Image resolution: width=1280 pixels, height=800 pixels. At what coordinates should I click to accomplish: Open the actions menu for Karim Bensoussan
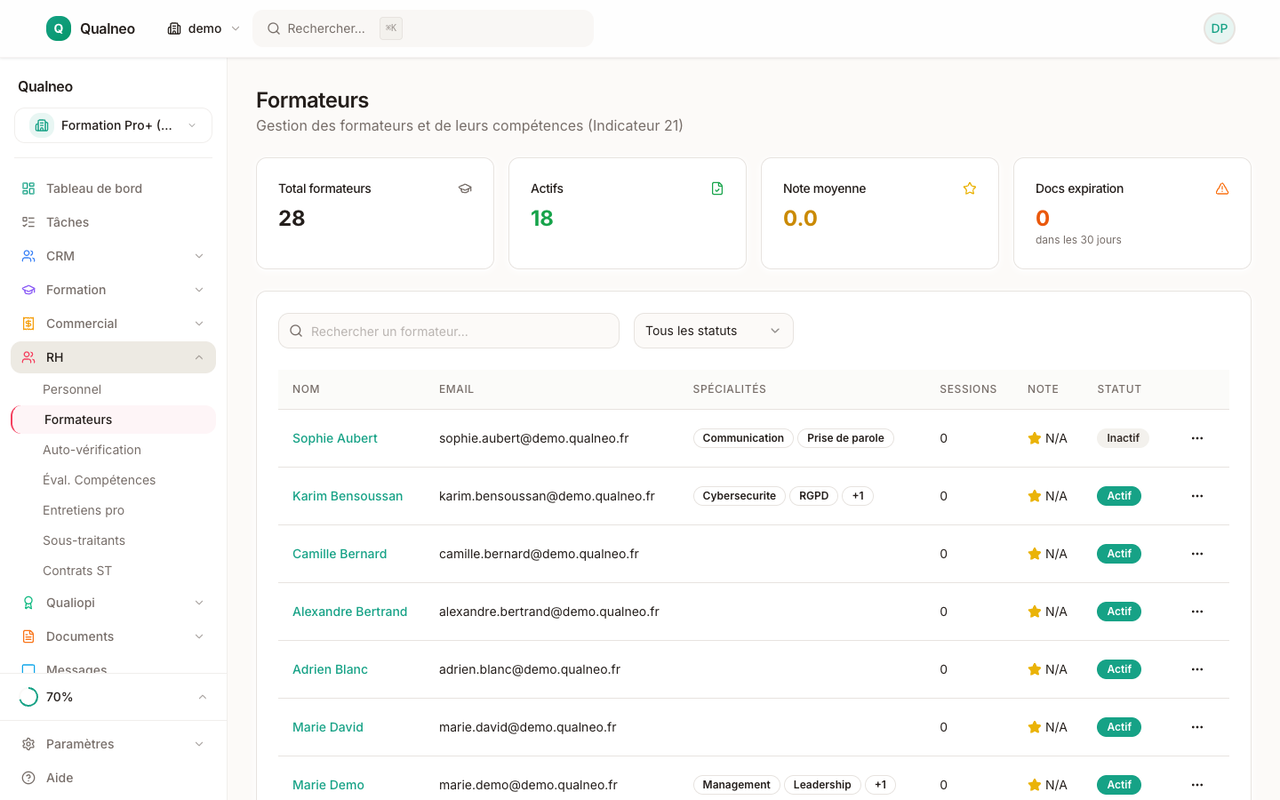[1197, 496]
